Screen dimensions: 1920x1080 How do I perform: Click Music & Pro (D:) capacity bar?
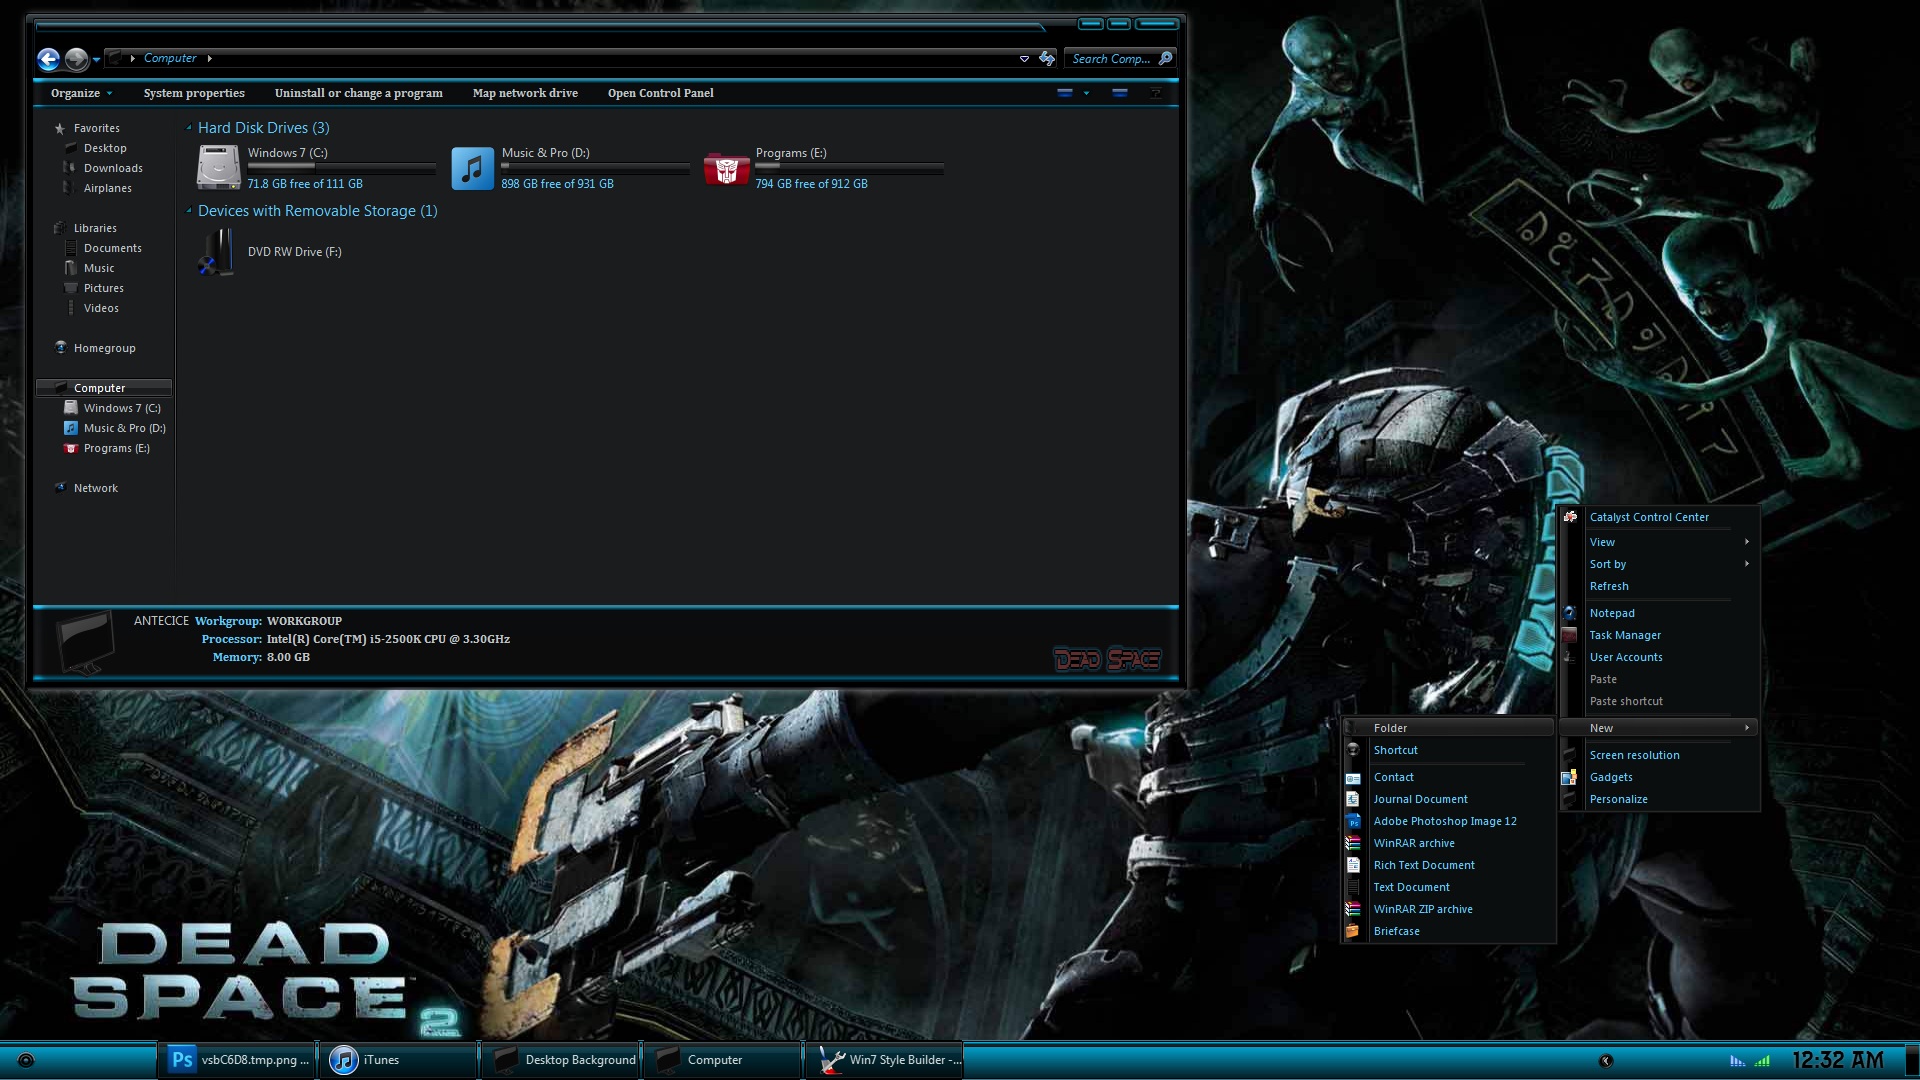coord(595,168)
